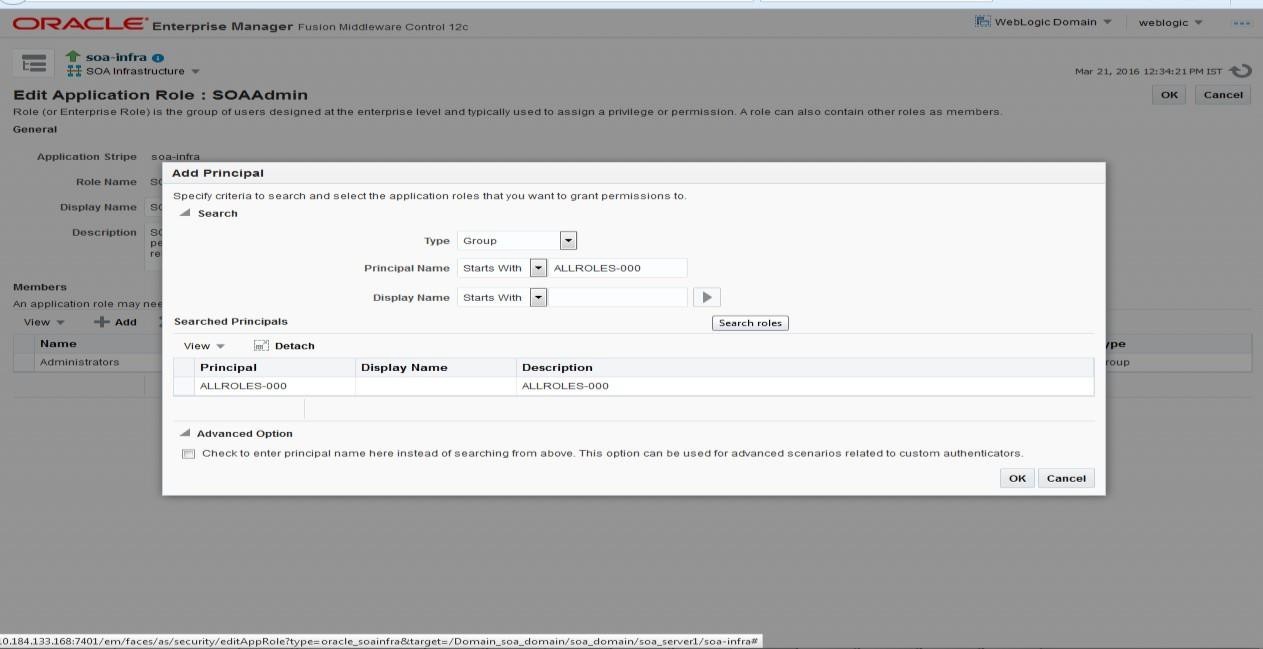Viewport: 1263px width, 649px height.
Task: Sort by the Description column header
Action: click(805, 367)
